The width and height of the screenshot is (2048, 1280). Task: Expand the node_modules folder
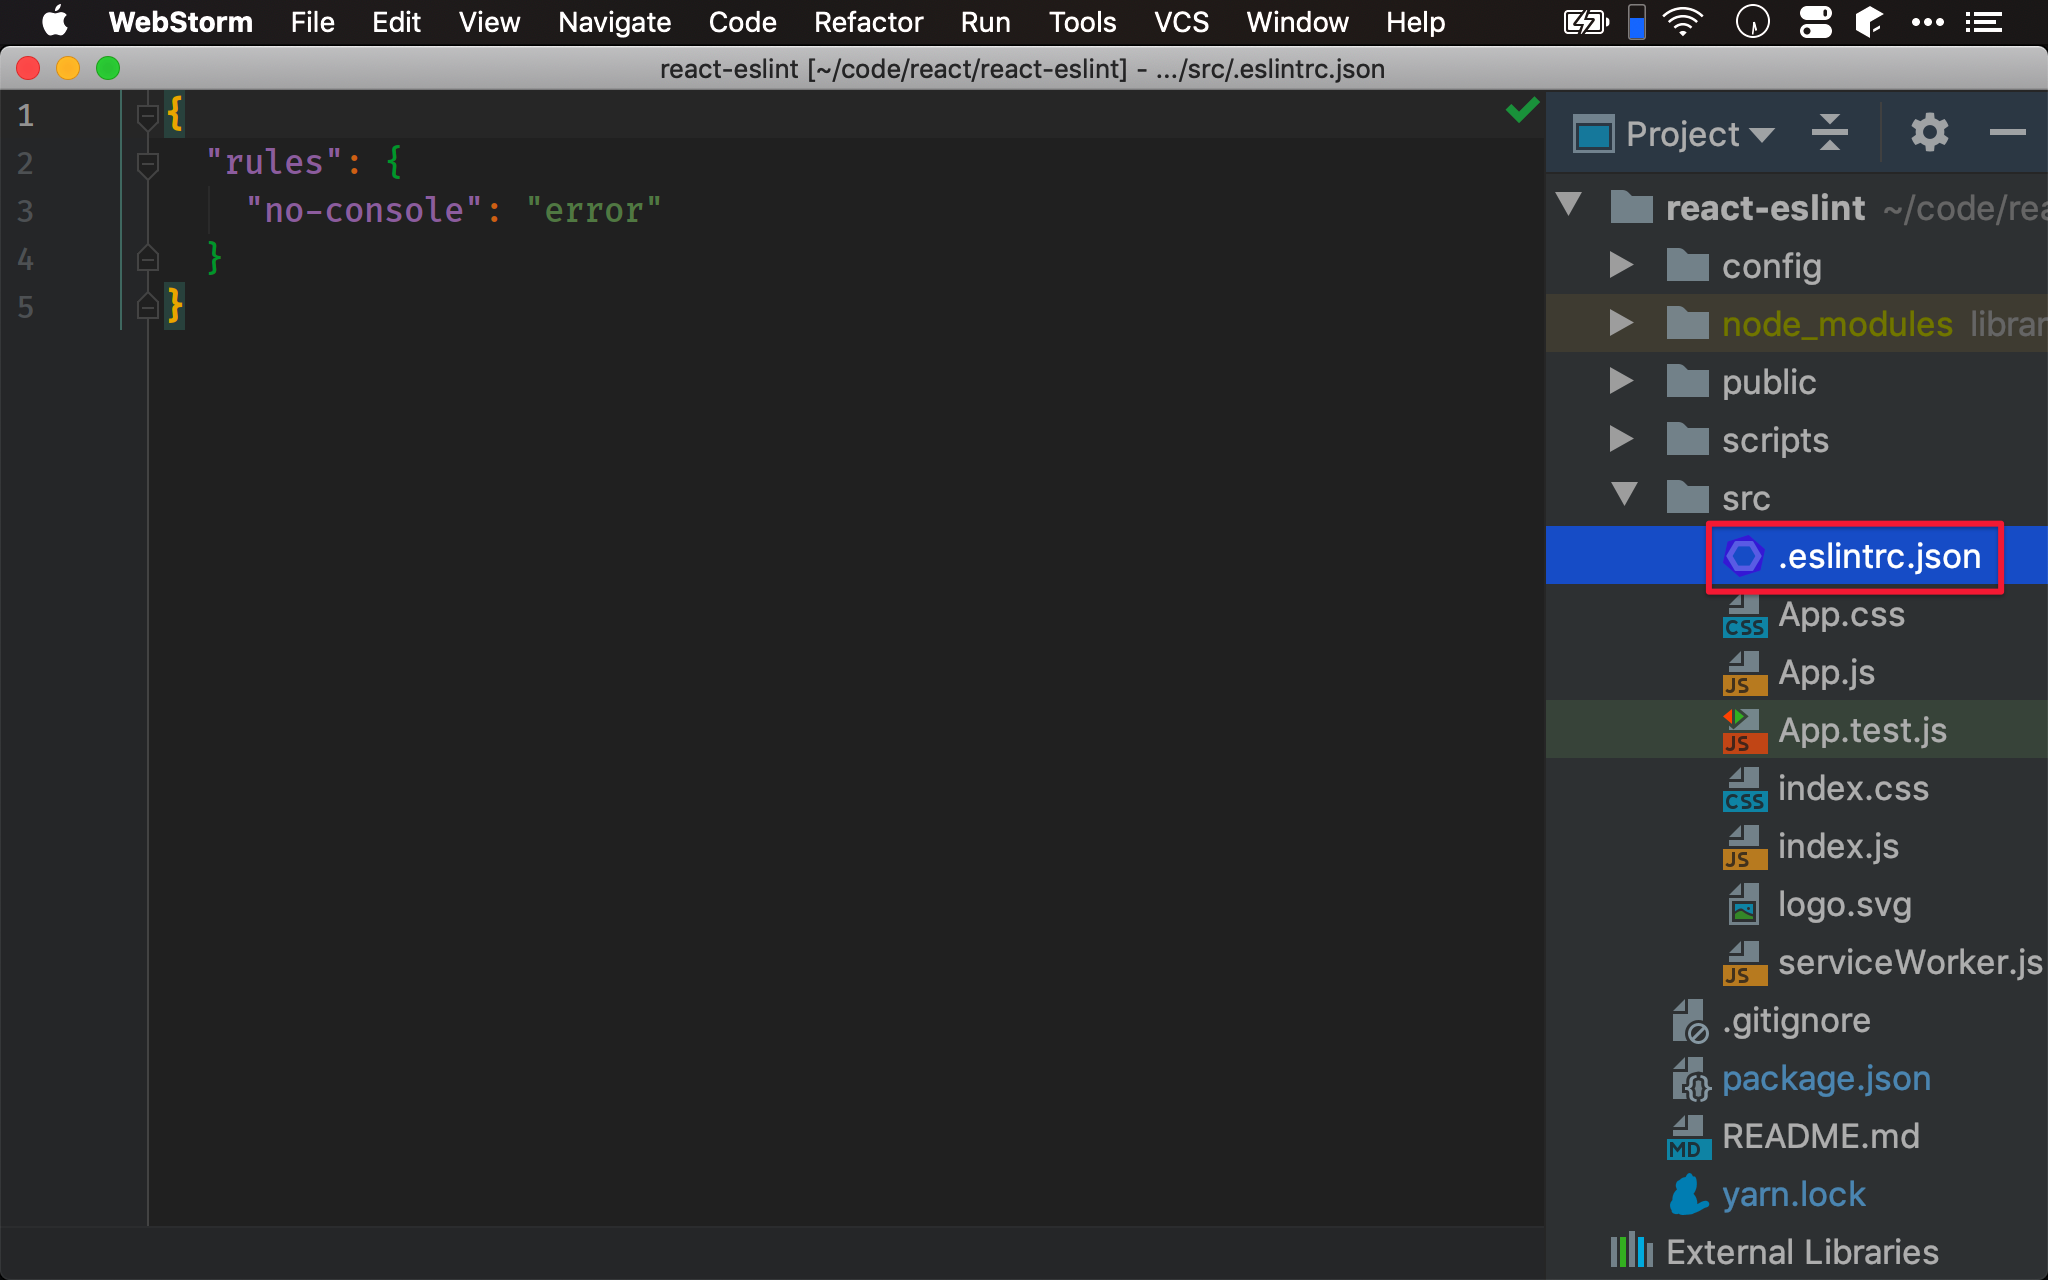tap(1621, 323)
